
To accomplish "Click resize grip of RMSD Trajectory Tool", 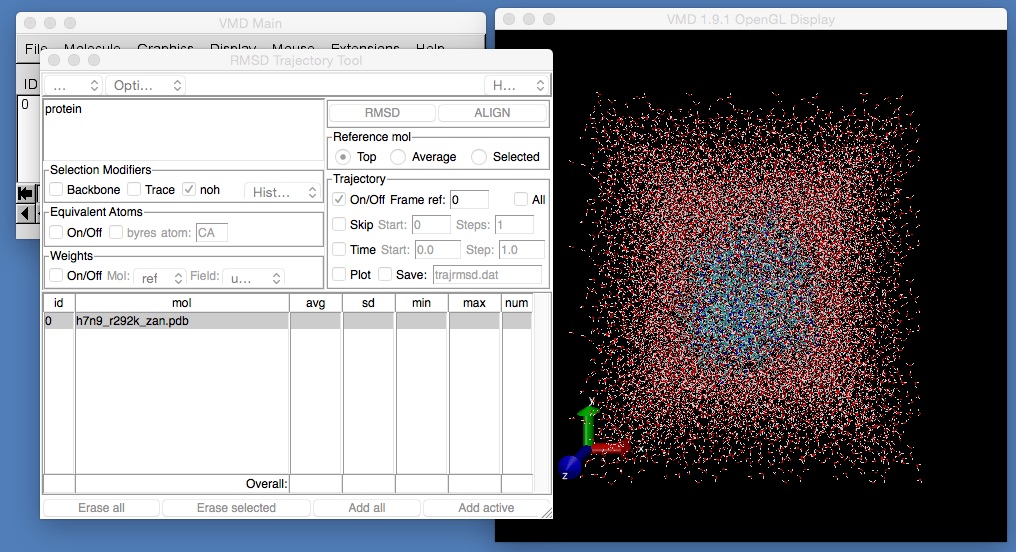I will 547,513.
